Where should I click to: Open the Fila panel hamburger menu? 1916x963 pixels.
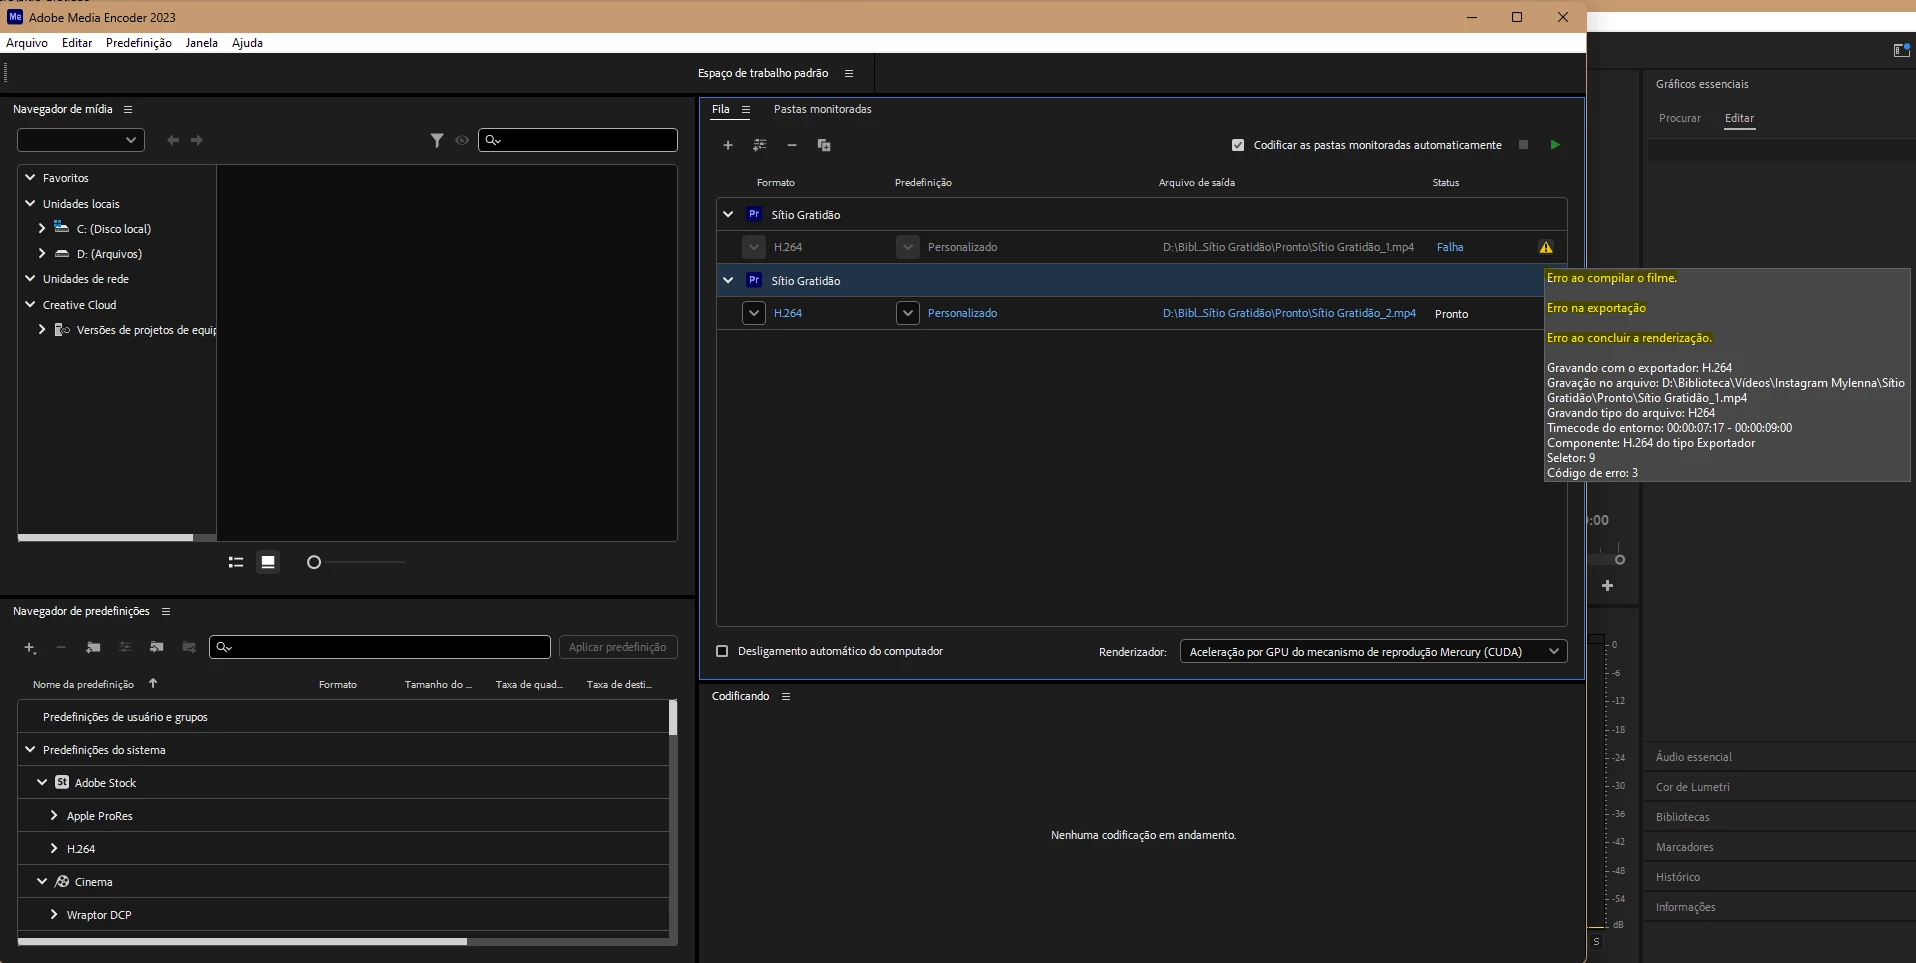pos(746,109)
